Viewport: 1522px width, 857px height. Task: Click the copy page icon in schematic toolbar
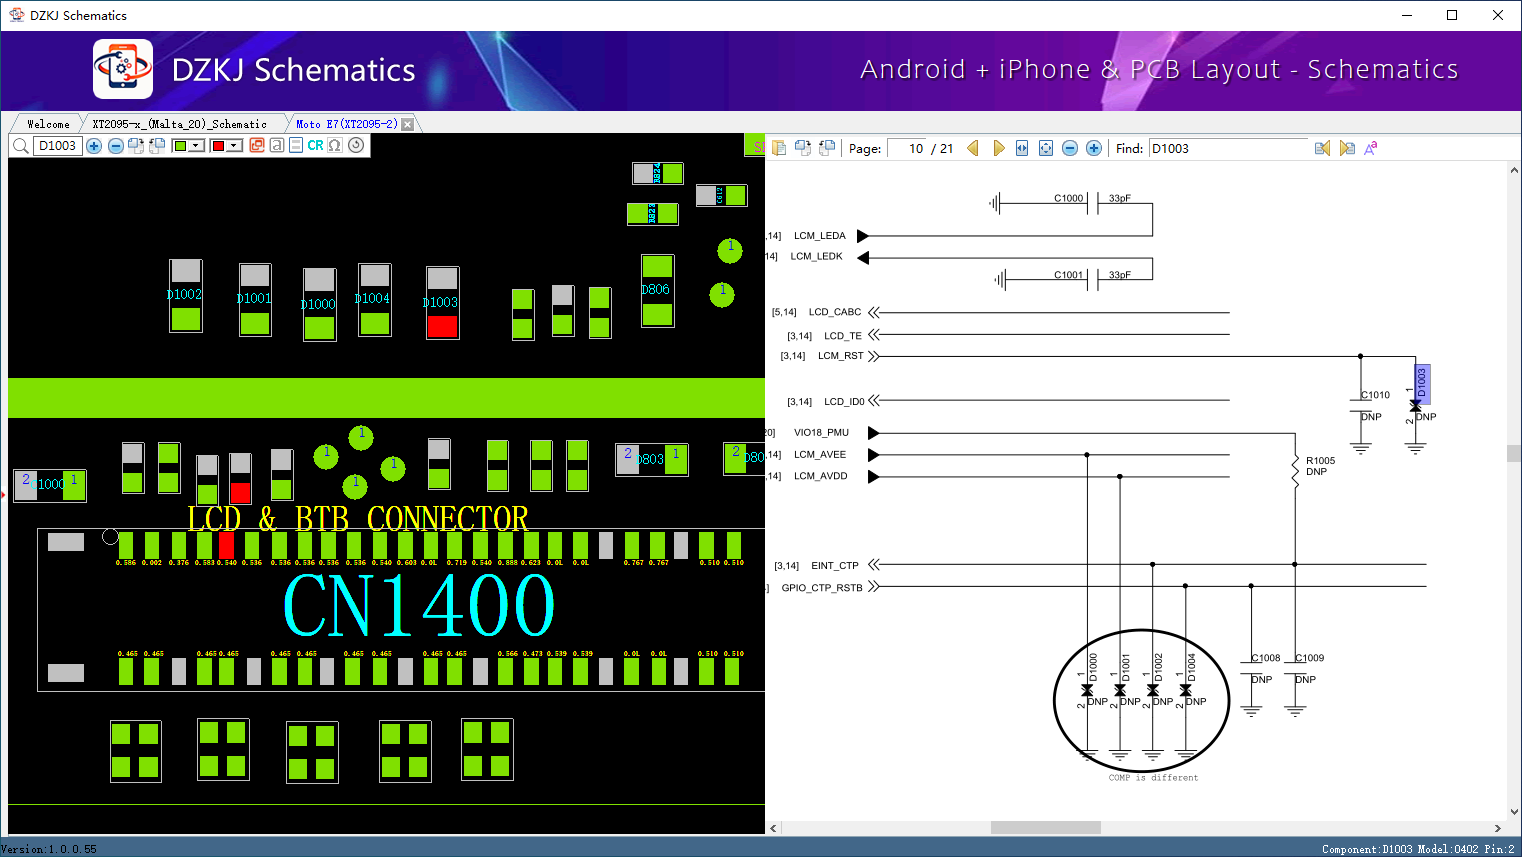(x=779, y=148)
